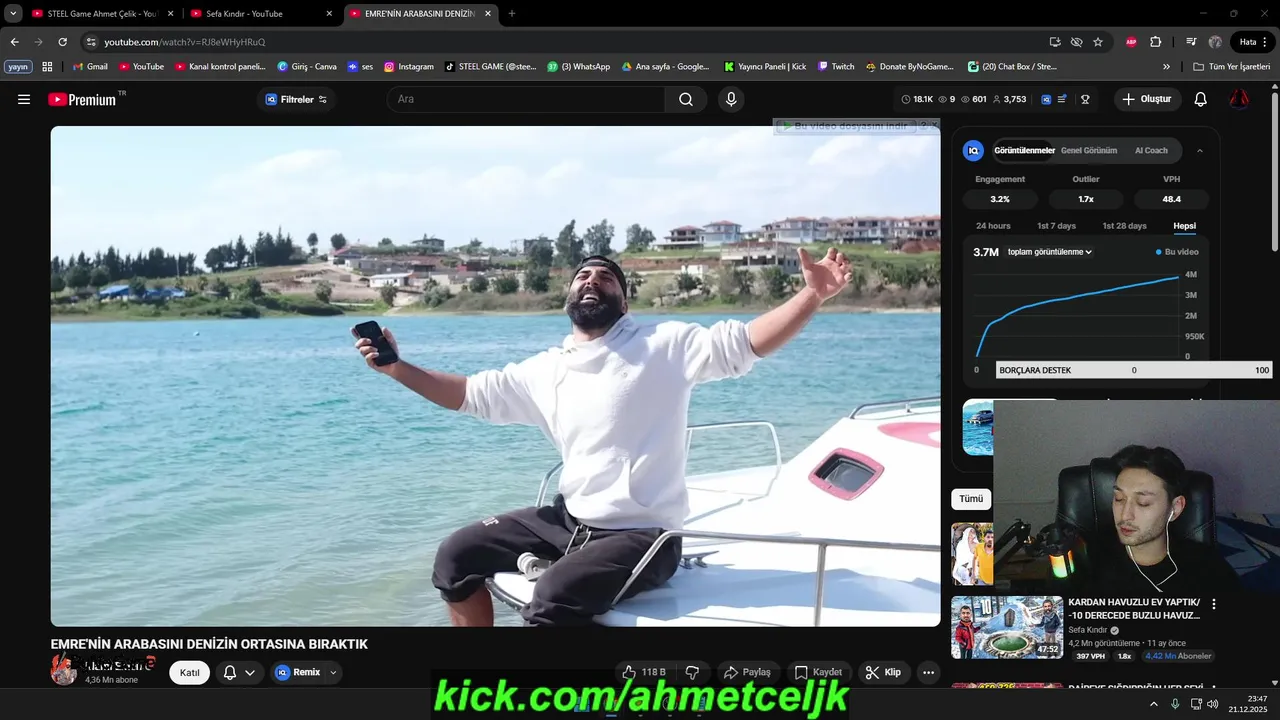Open the tab search dropdown arrow
Image resolution: width=1280 pixels, height=720 pixels.
[x=13, y=14]
